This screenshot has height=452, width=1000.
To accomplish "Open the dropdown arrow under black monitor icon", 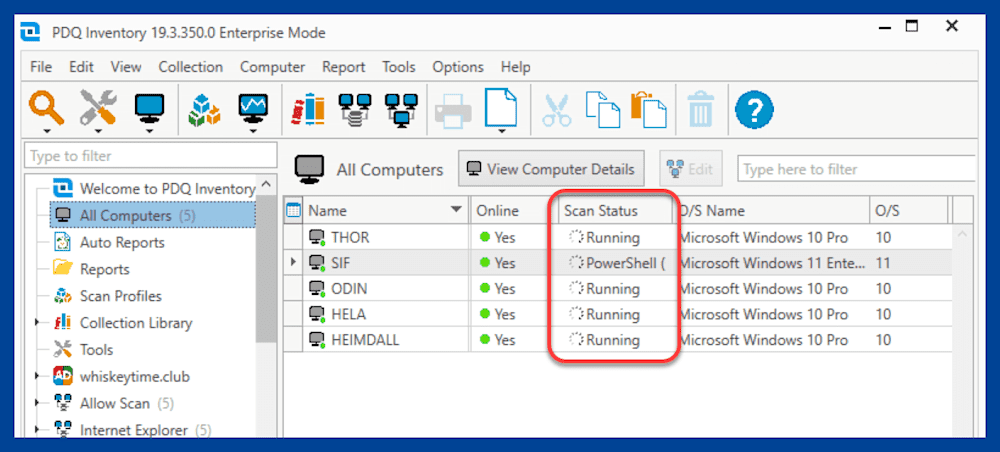I will point(149,131).
